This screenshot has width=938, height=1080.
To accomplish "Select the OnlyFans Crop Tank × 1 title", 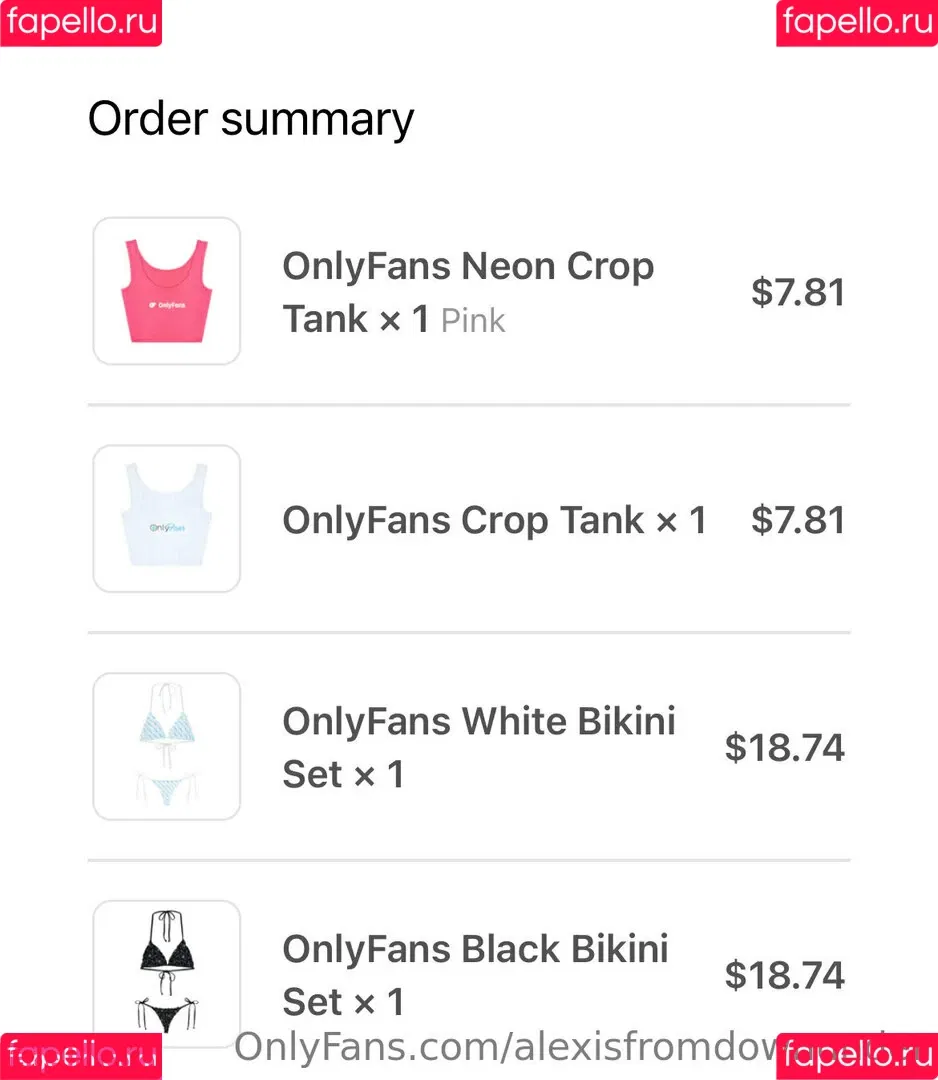I will pos(494,519).
